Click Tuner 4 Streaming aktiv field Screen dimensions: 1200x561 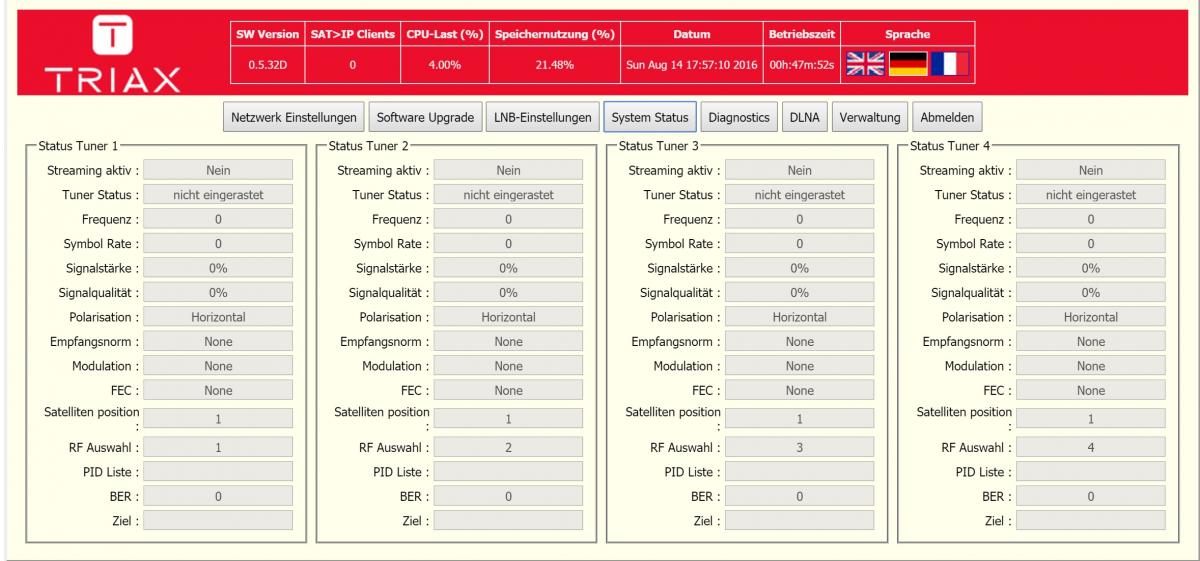point(1091,171)
